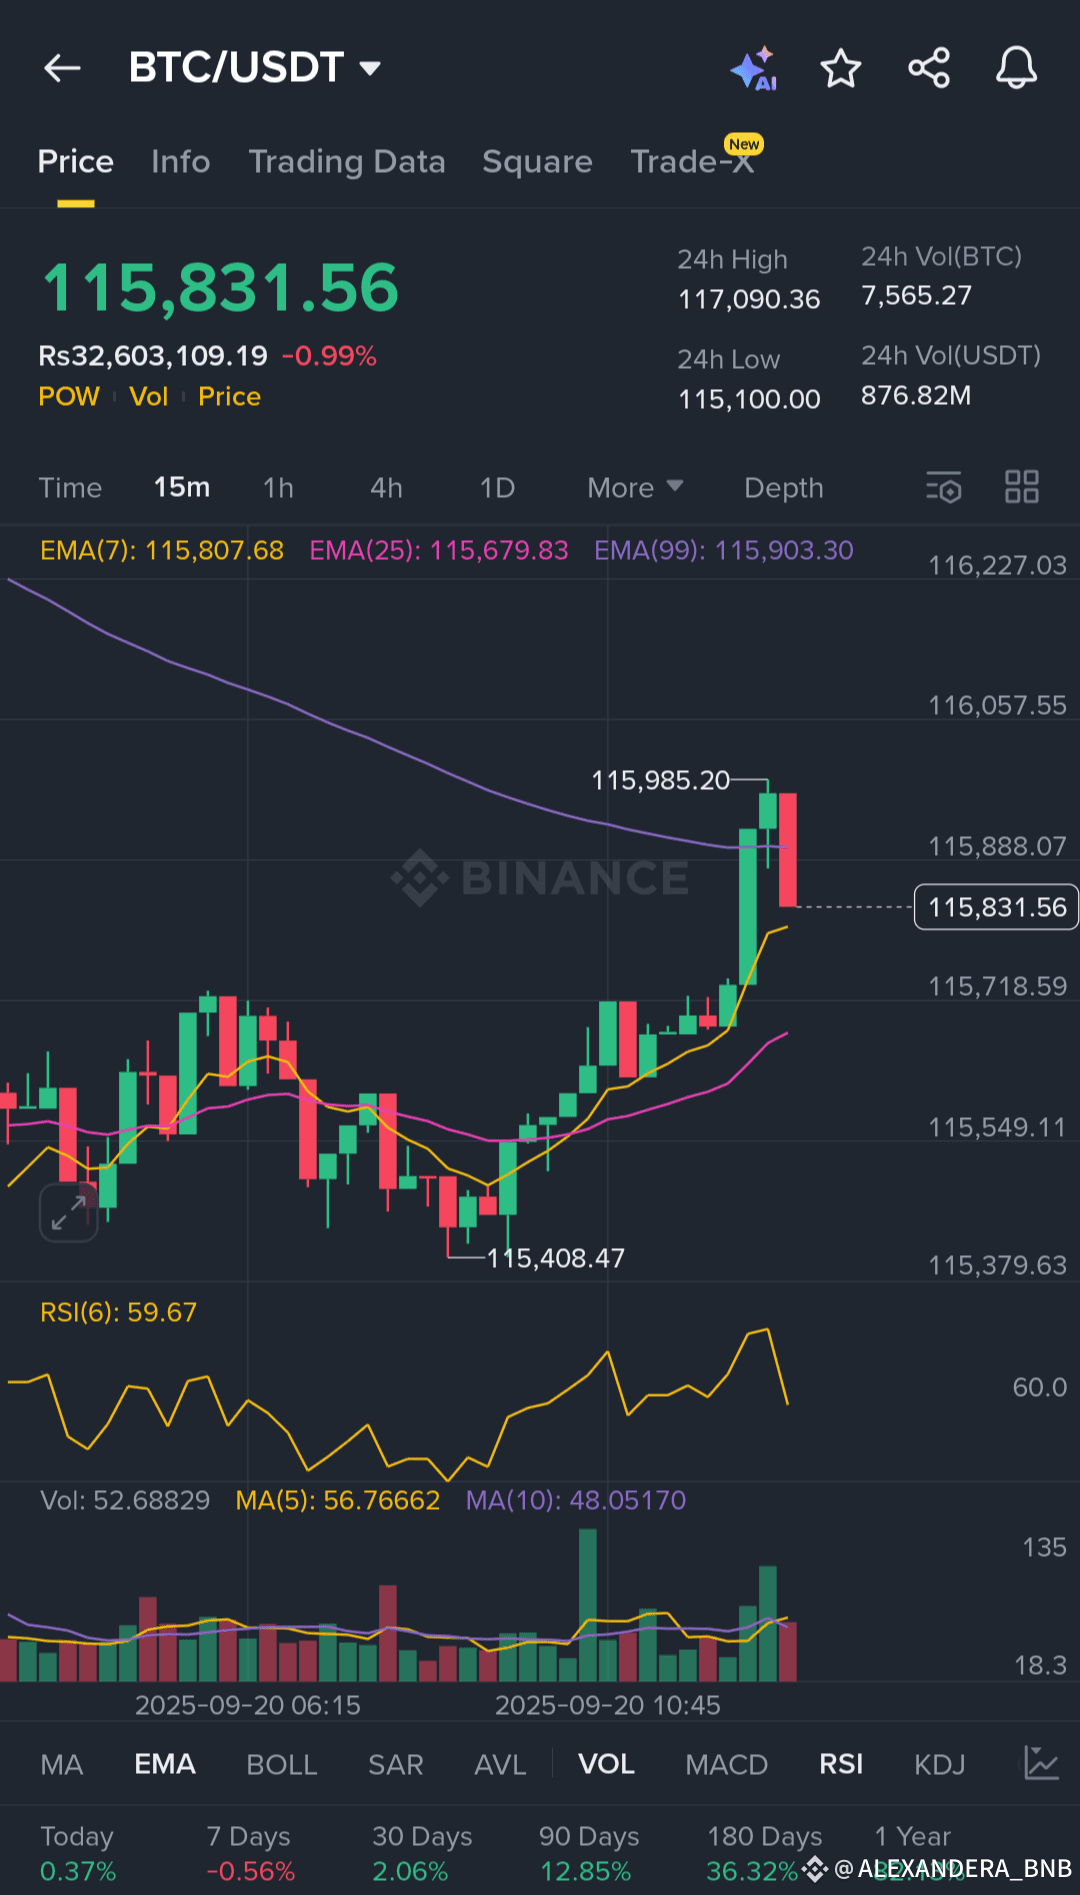Image resolution: width=1080 pixels, height=1895 pixels.
Task: Select the 1h chart interval
Action: tap(278, 488)
